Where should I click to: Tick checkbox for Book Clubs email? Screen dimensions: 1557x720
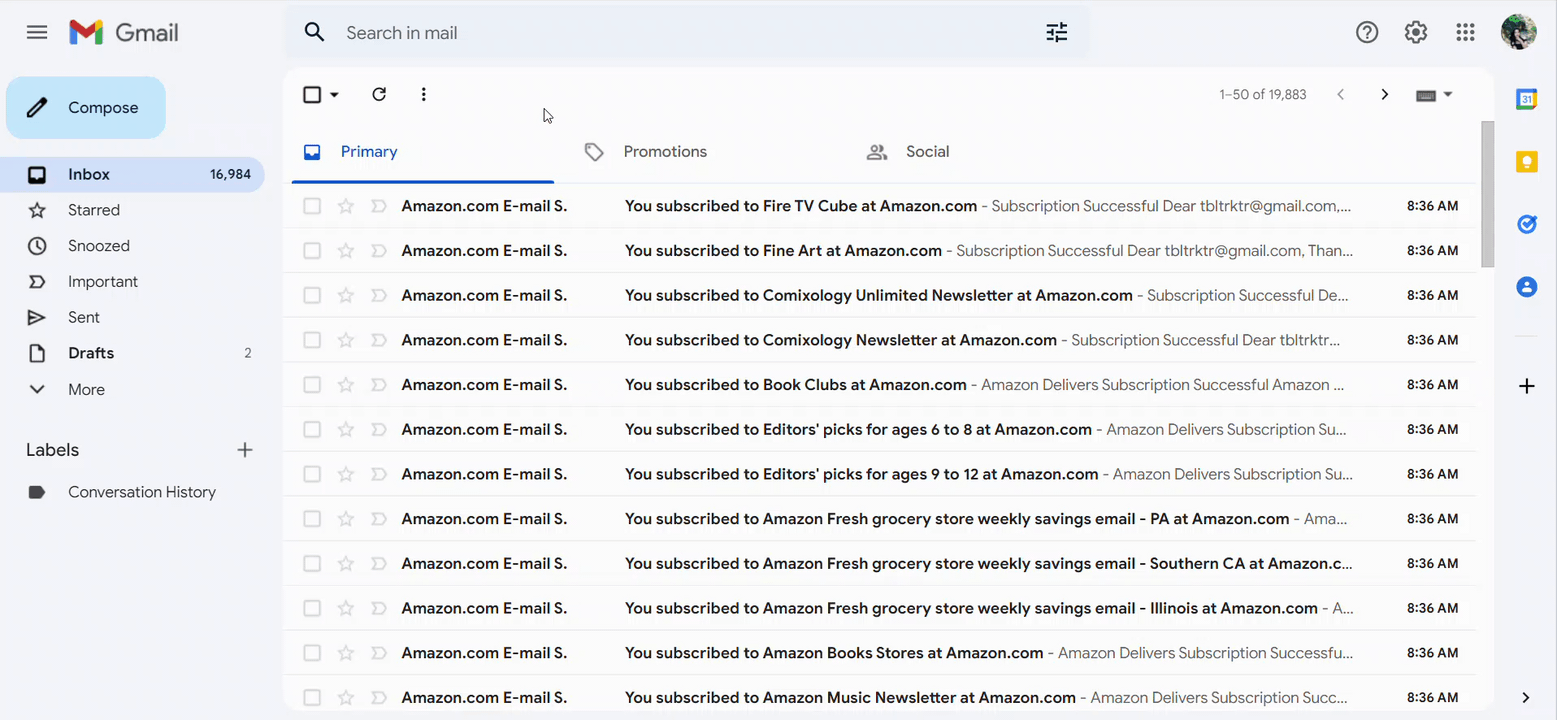click(312, 385)
